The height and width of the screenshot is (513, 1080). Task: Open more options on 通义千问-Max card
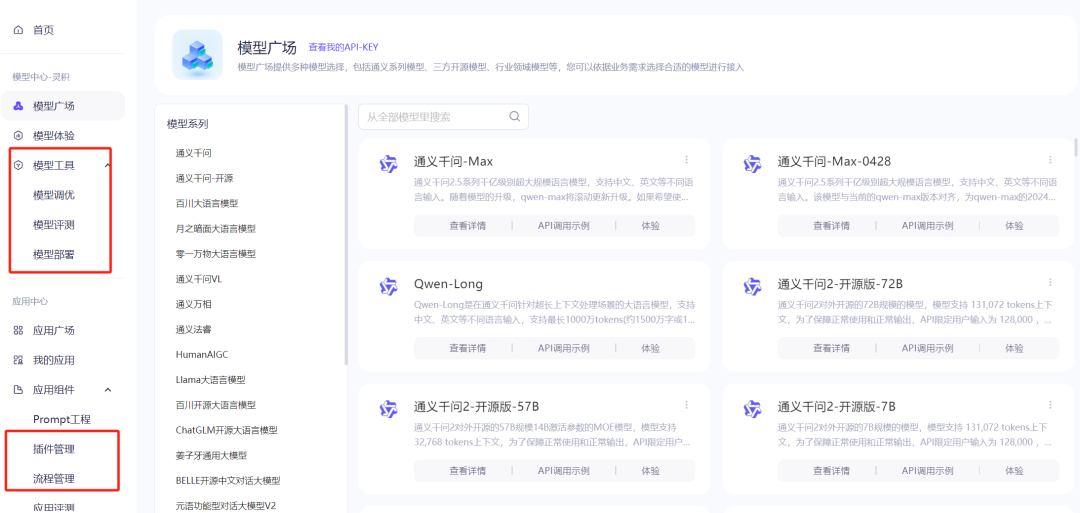(x=687, y=160)
